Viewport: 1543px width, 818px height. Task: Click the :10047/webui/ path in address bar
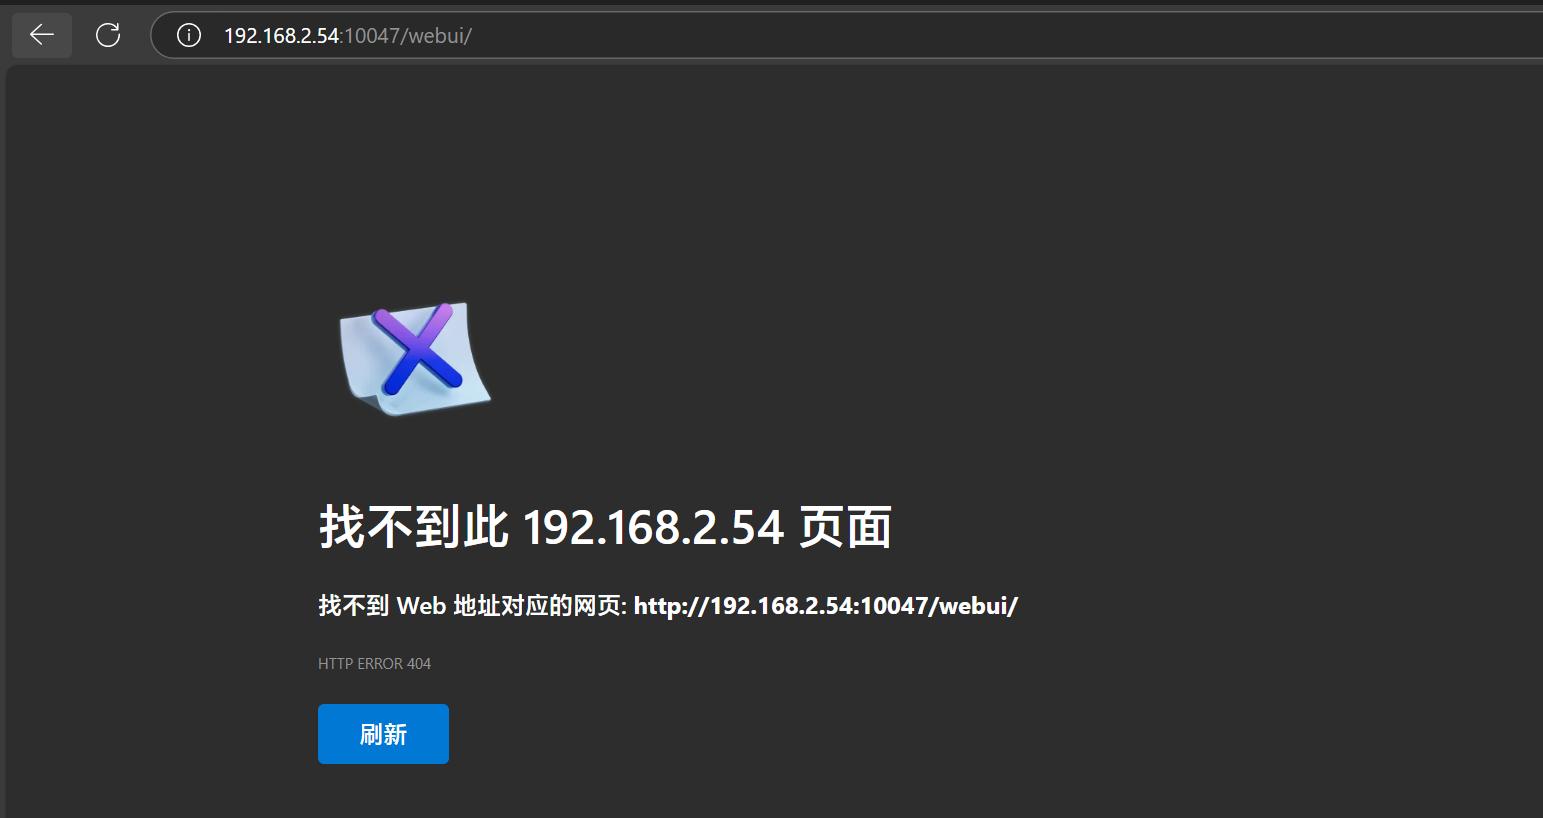click(x=406, y=36)
